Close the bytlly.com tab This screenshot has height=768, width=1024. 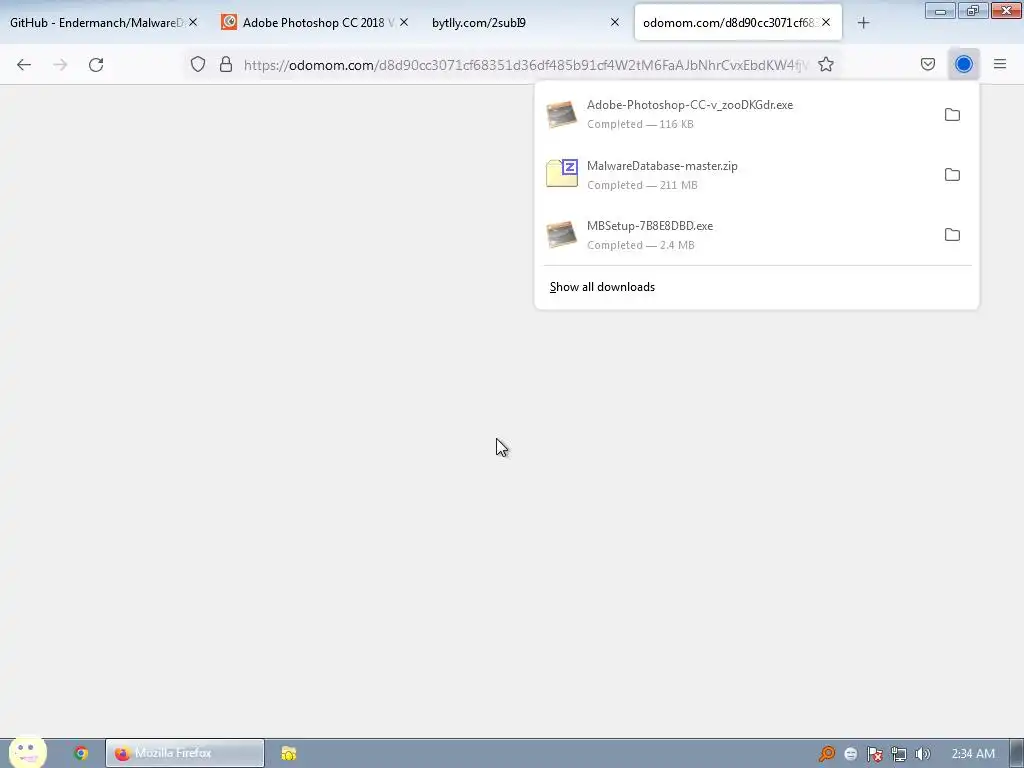pyautogui.click(x=615, y=22)
